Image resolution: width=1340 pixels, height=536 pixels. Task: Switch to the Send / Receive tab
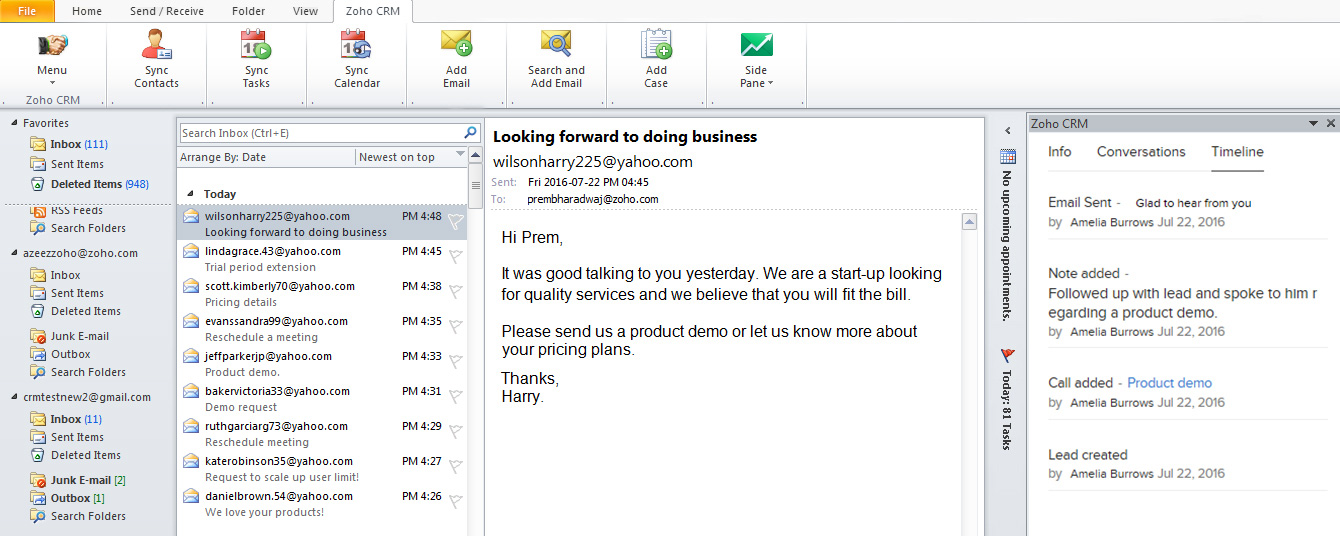[x=166, y=12]
